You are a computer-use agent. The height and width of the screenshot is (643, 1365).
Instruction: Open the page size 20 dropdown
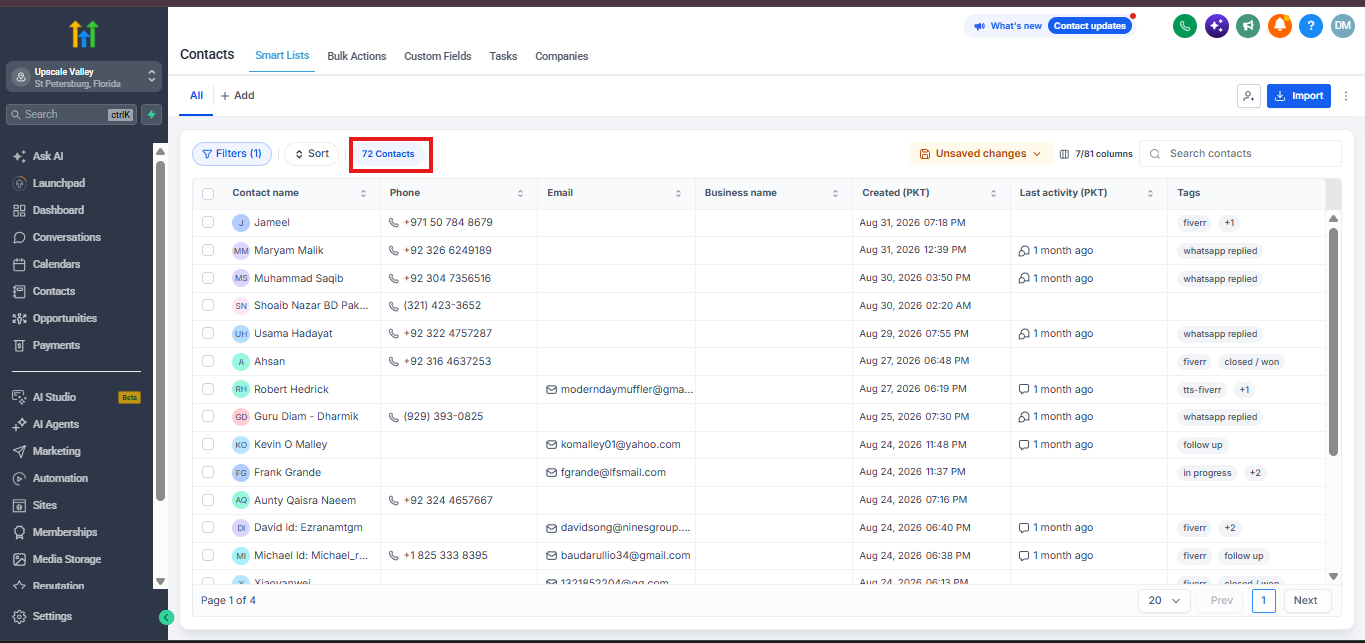point(1164,600)
